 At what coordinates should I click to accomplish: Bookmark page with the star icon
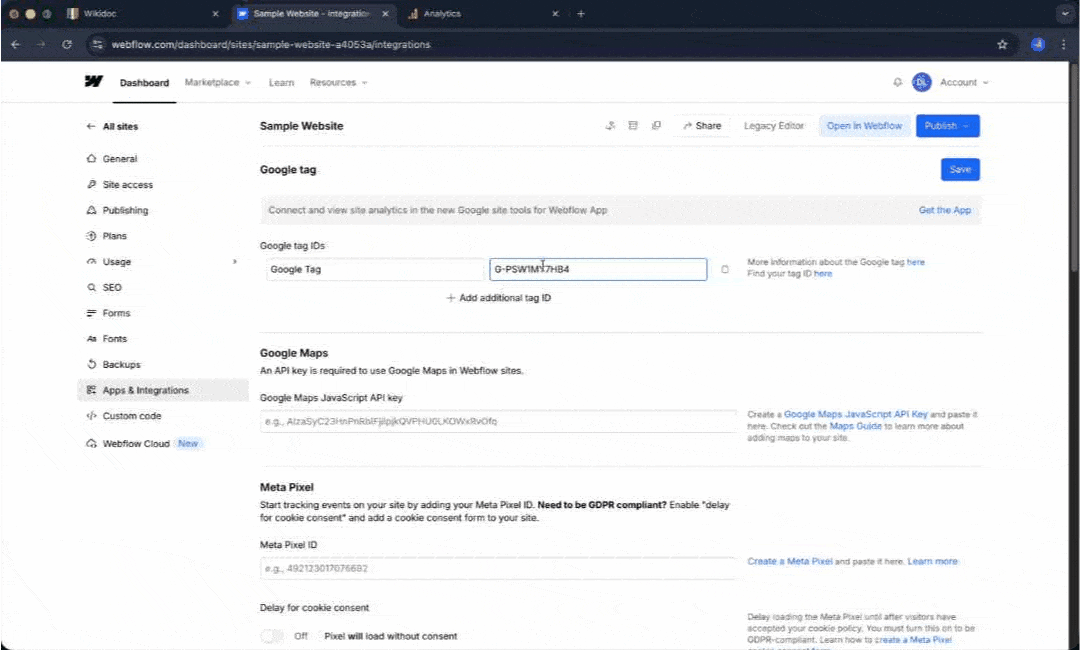[1002, 44]
